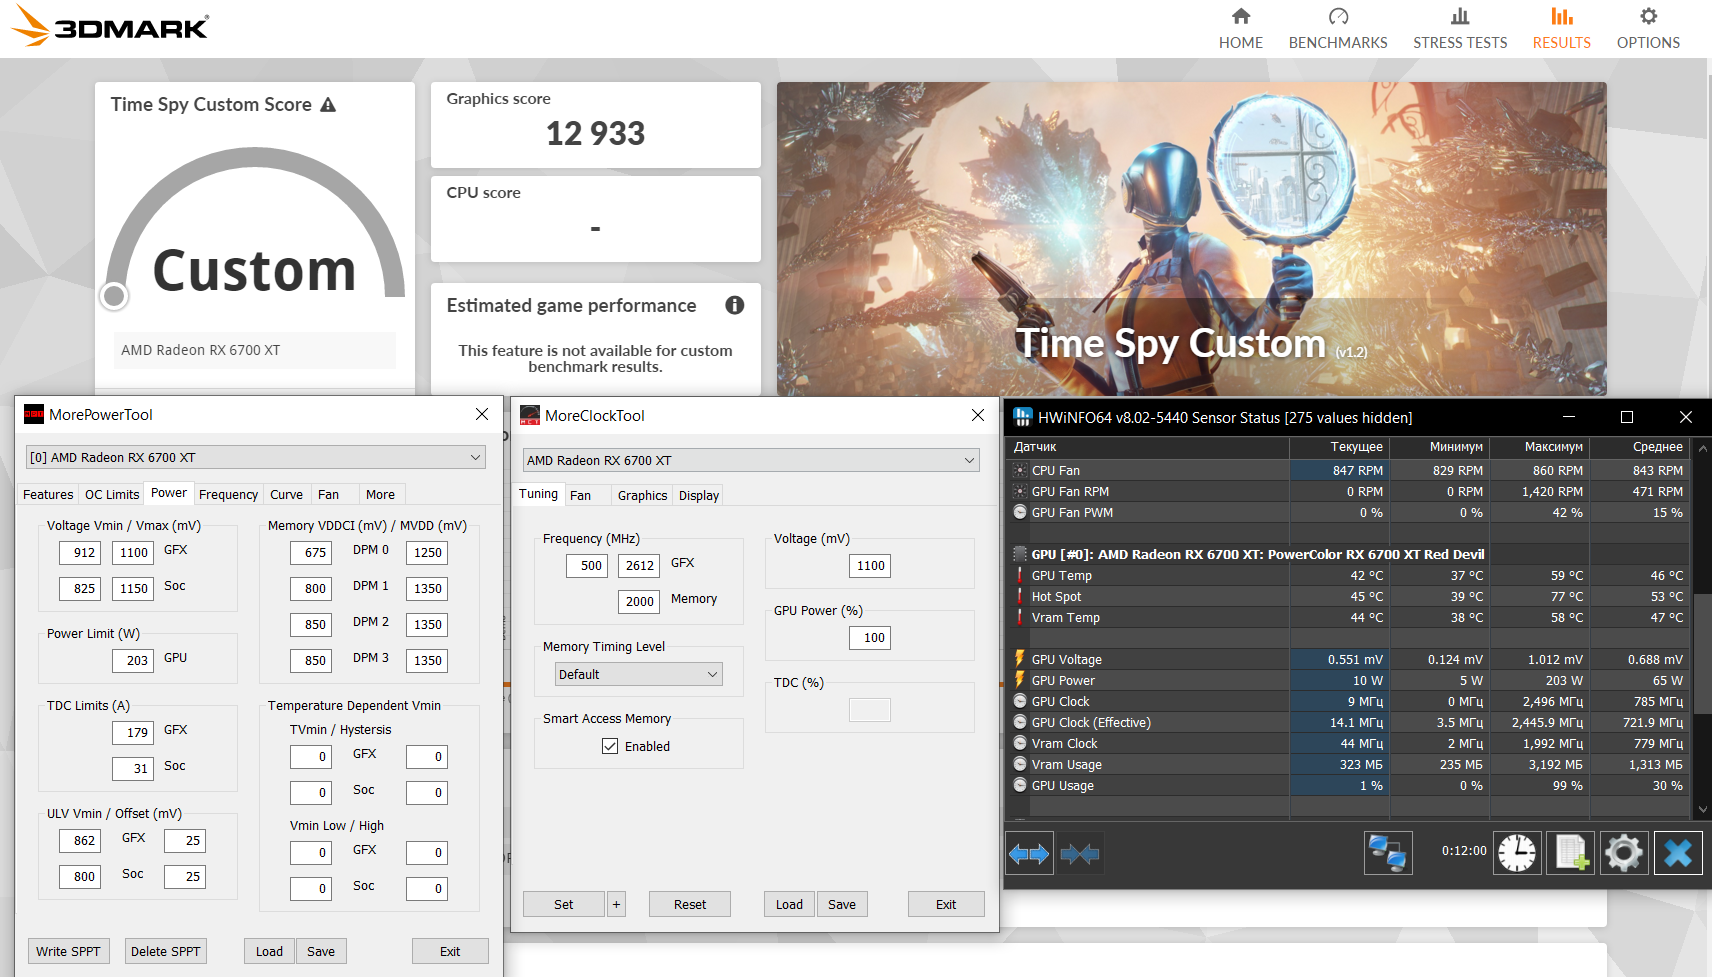Collapse the GPU [#0] RX 6700 XT sensor group
Viewport: 1712px width, 977px height.
1020,554
